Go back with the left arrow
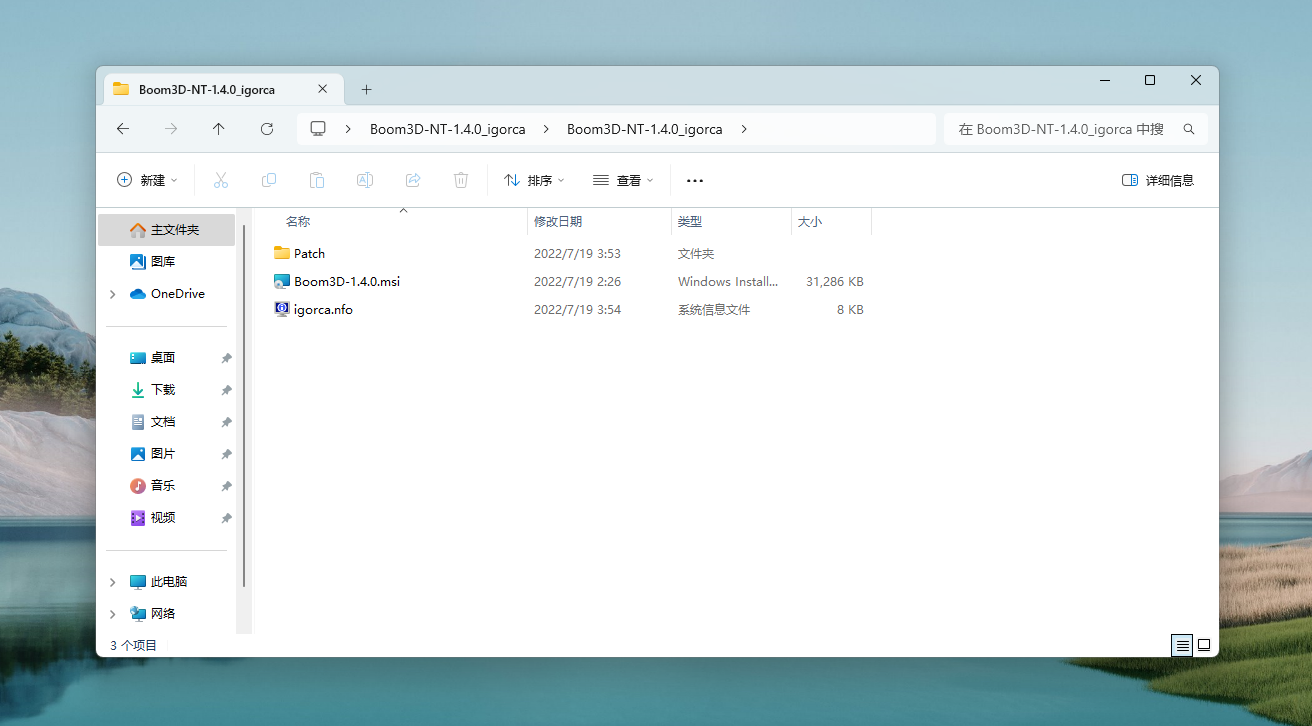 [x=123, y=129]
